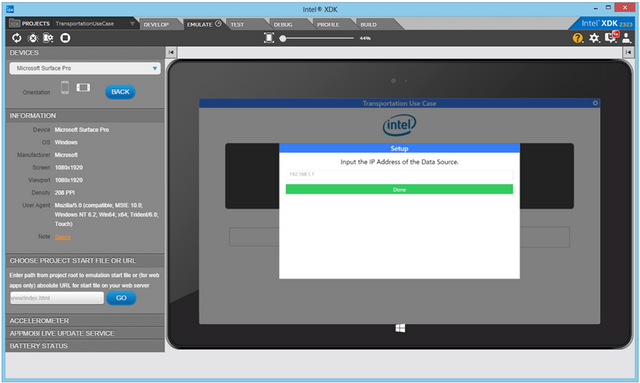Open the yellow help question icon
Screen dimensions: 640x383
click(x=578, y=38)
